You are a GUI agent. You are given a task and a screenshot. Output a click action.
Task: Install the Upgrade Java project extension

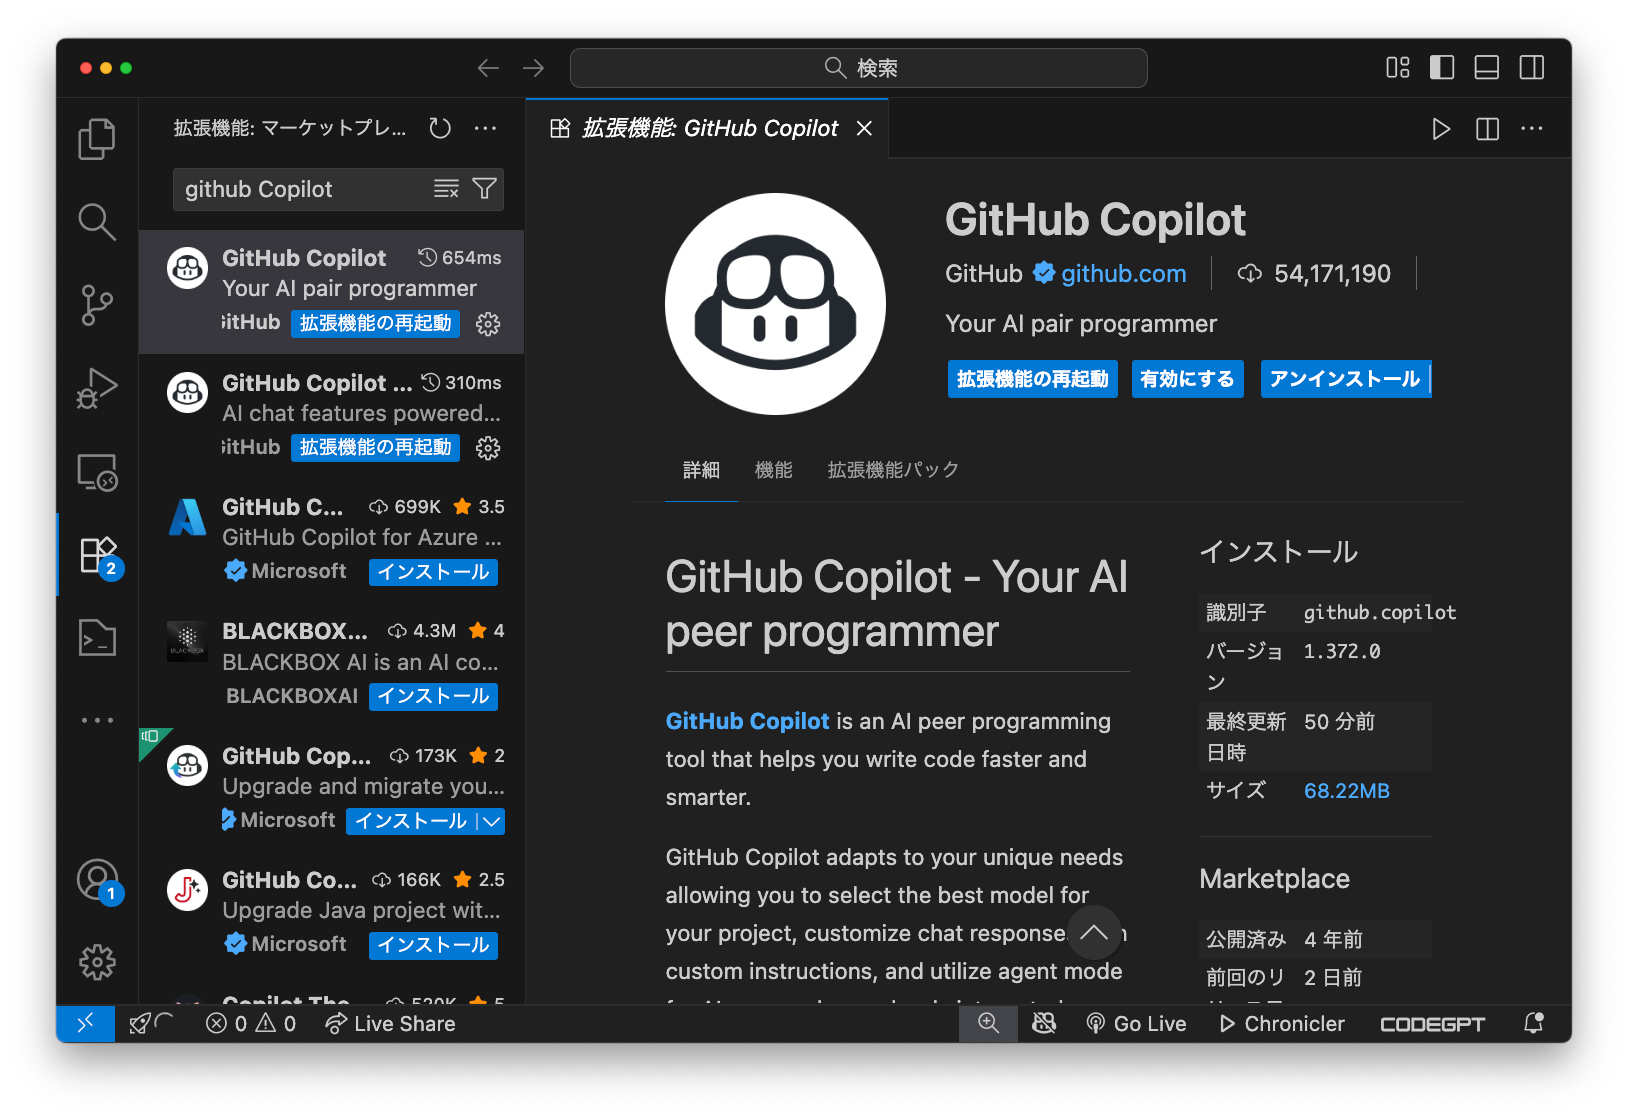[x=433, y=945]
